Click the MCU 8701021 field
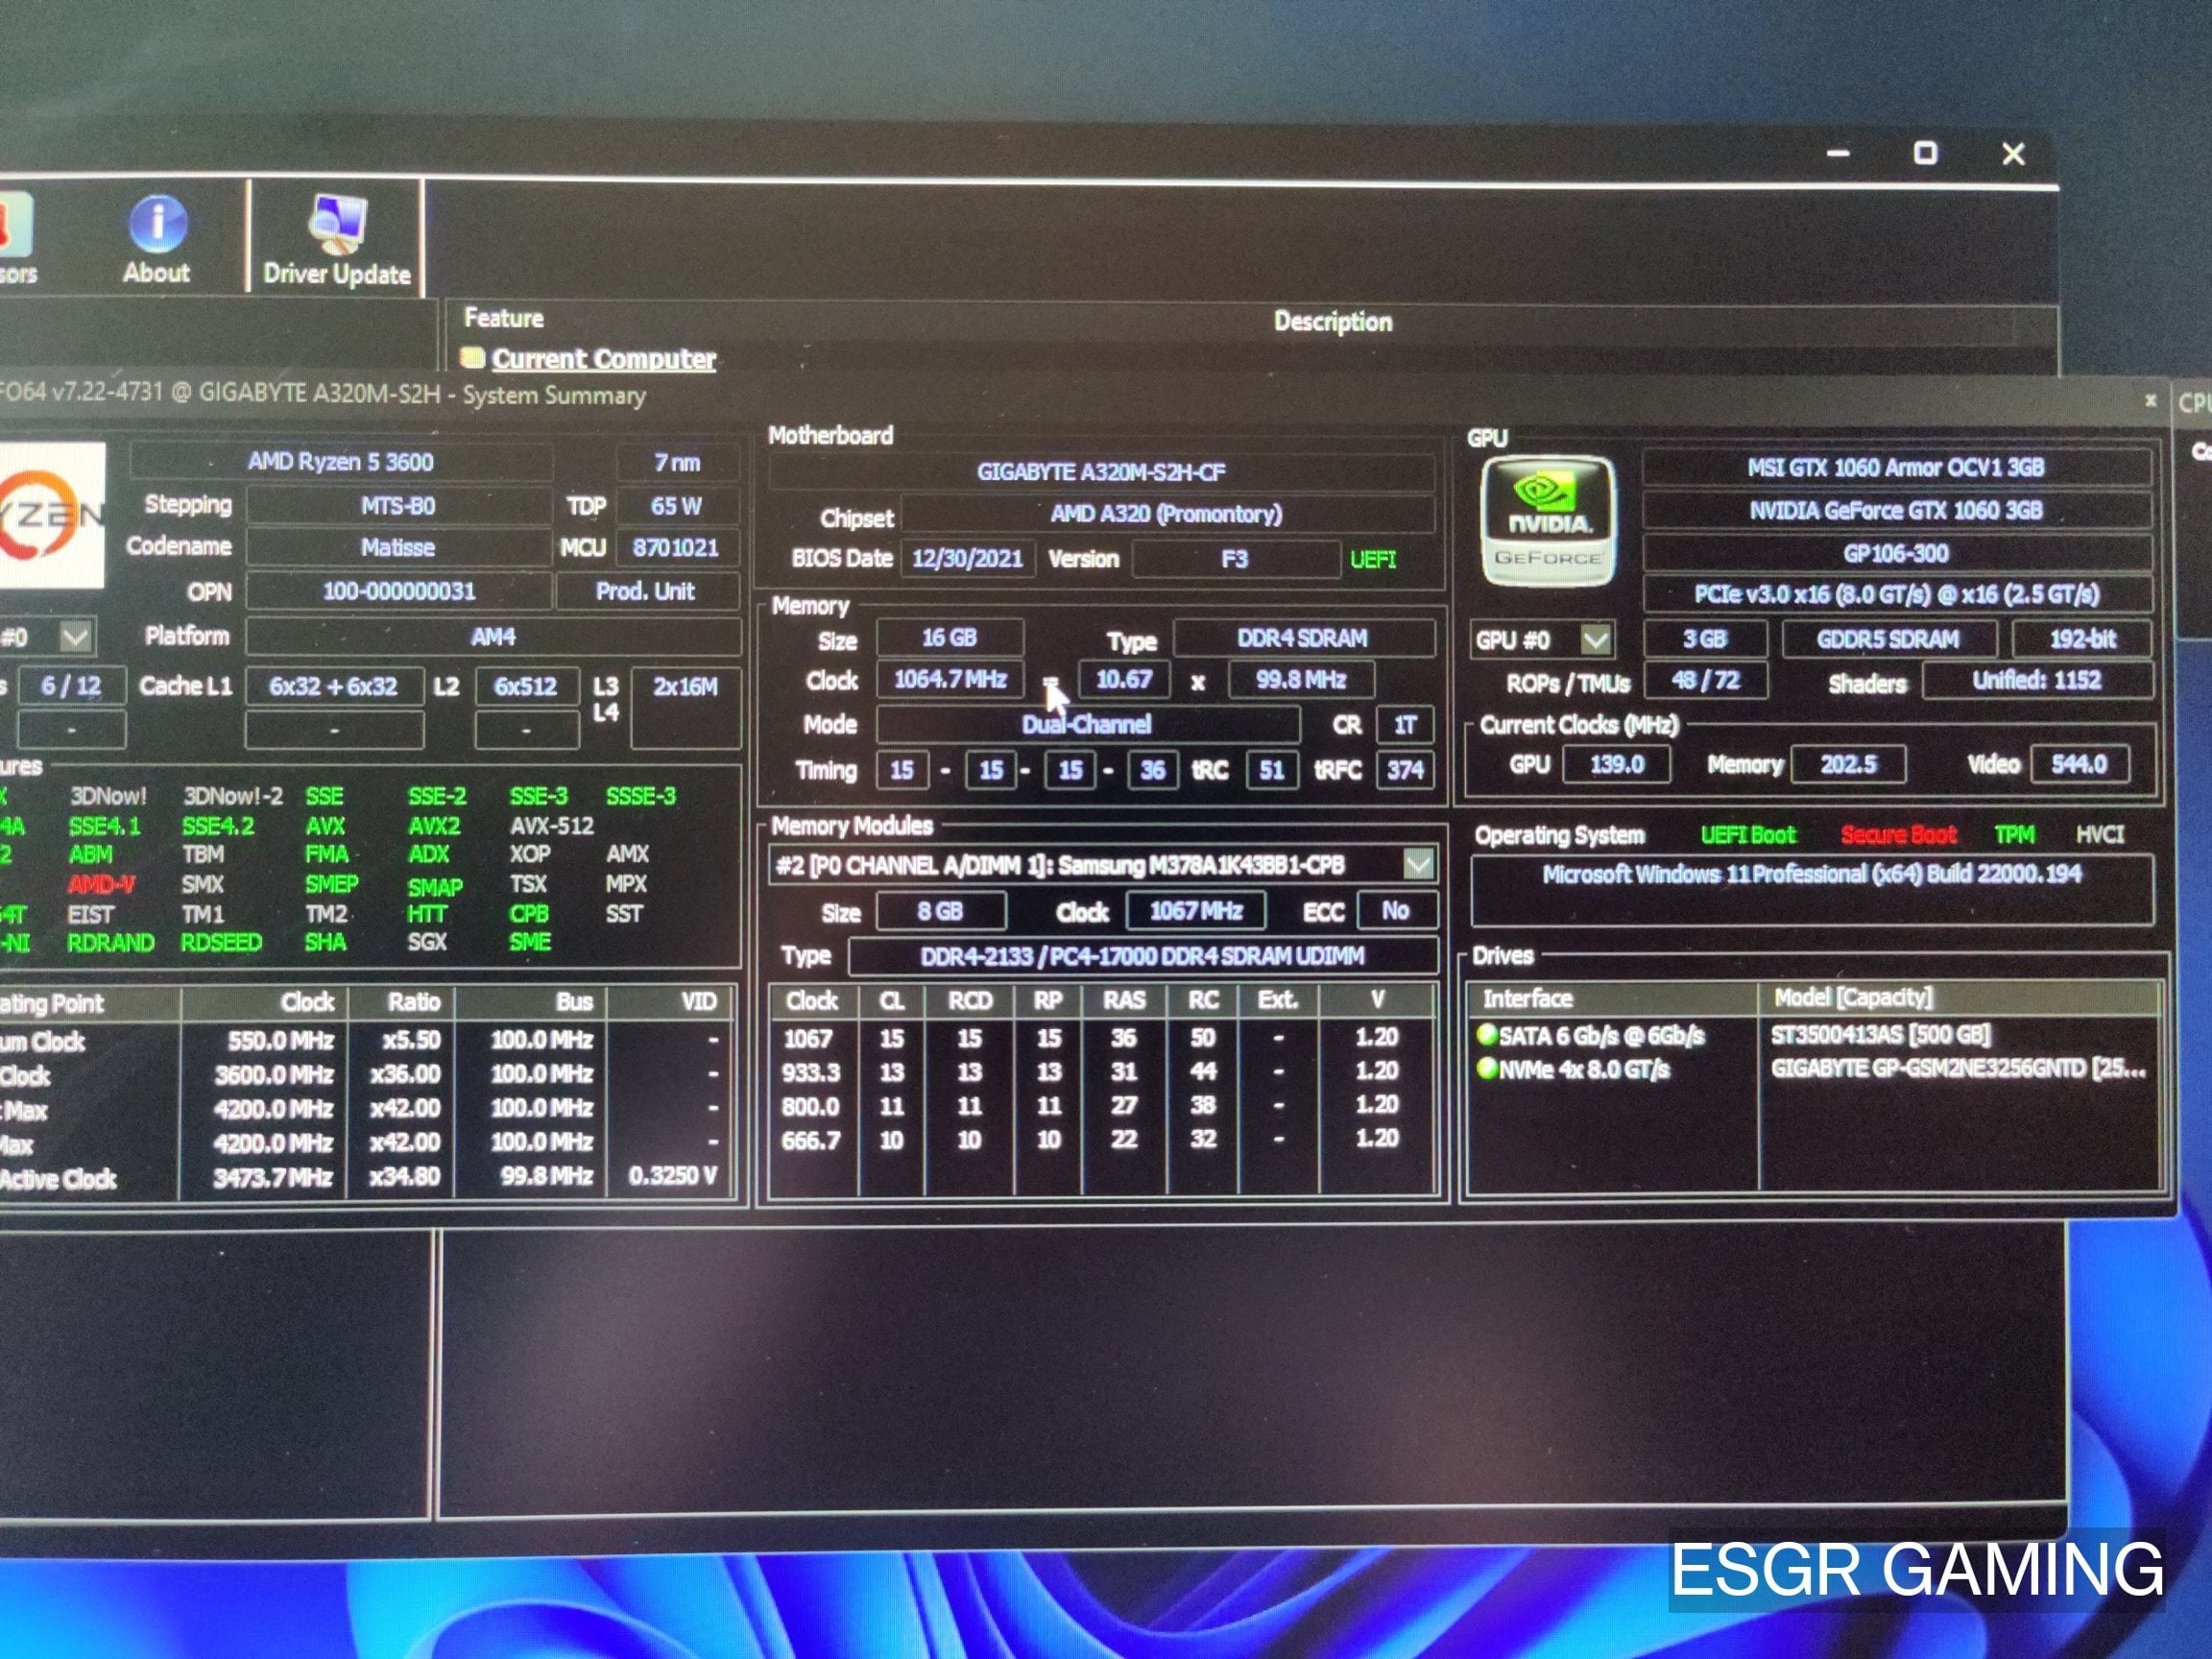Screen dimensions: 2212x1659 [x=676, y=548]
